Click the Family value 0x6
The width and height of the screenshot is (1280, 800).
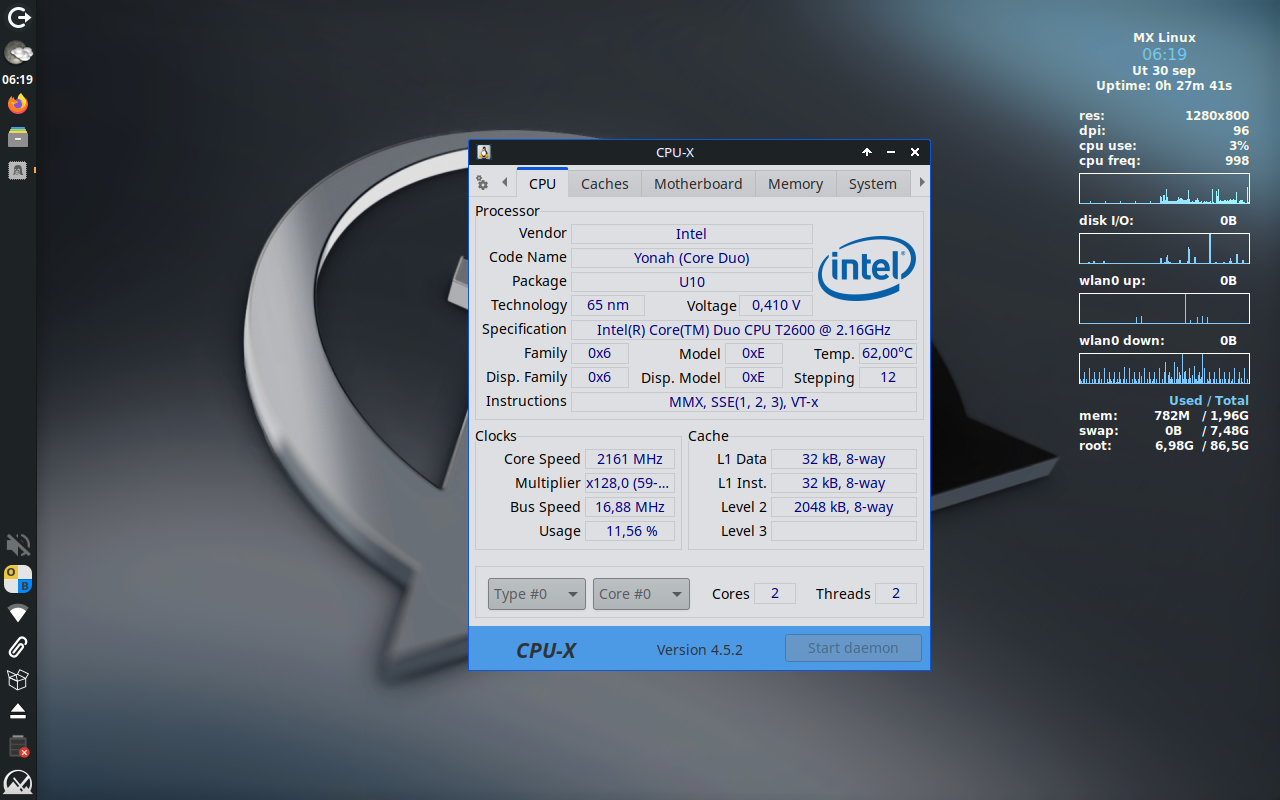point(599,354)
